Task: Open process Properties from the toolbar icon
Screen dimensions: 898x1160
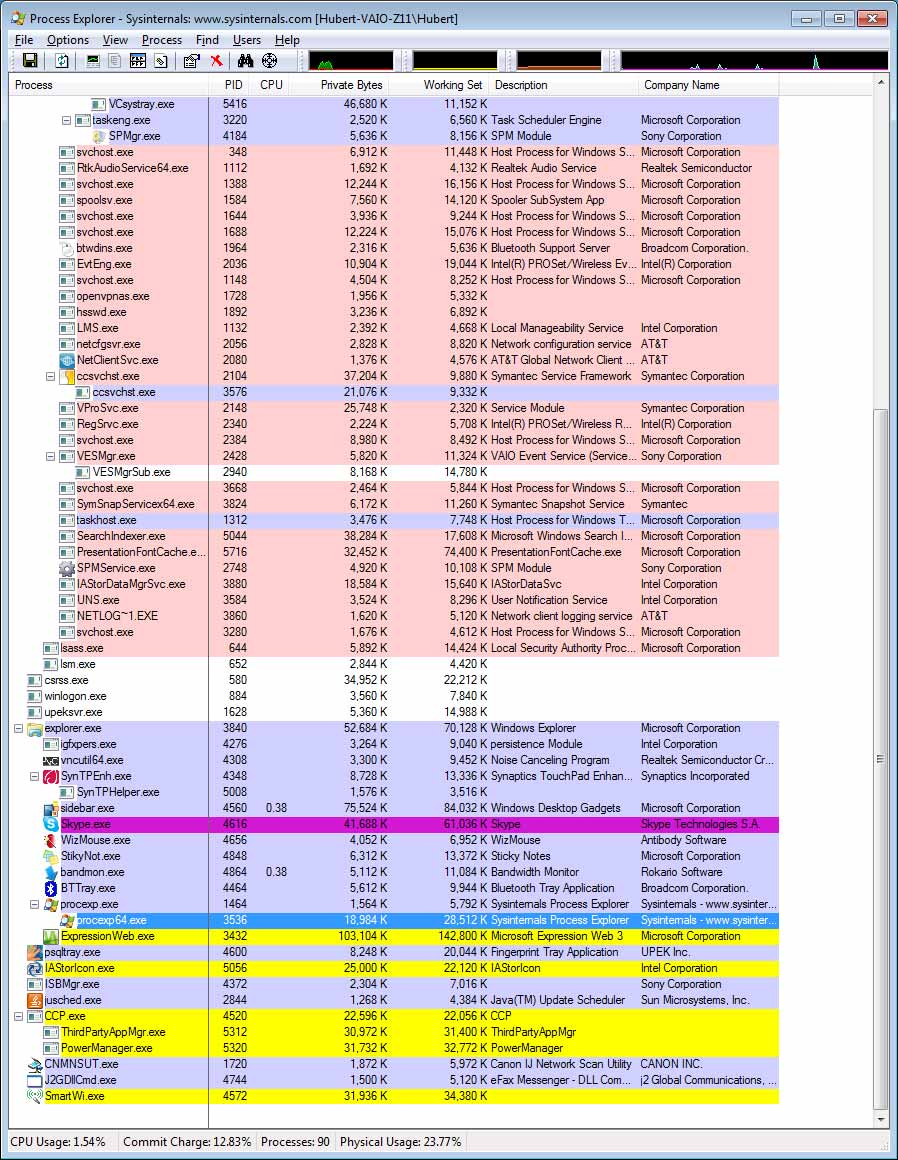Action: click(192, 61)
